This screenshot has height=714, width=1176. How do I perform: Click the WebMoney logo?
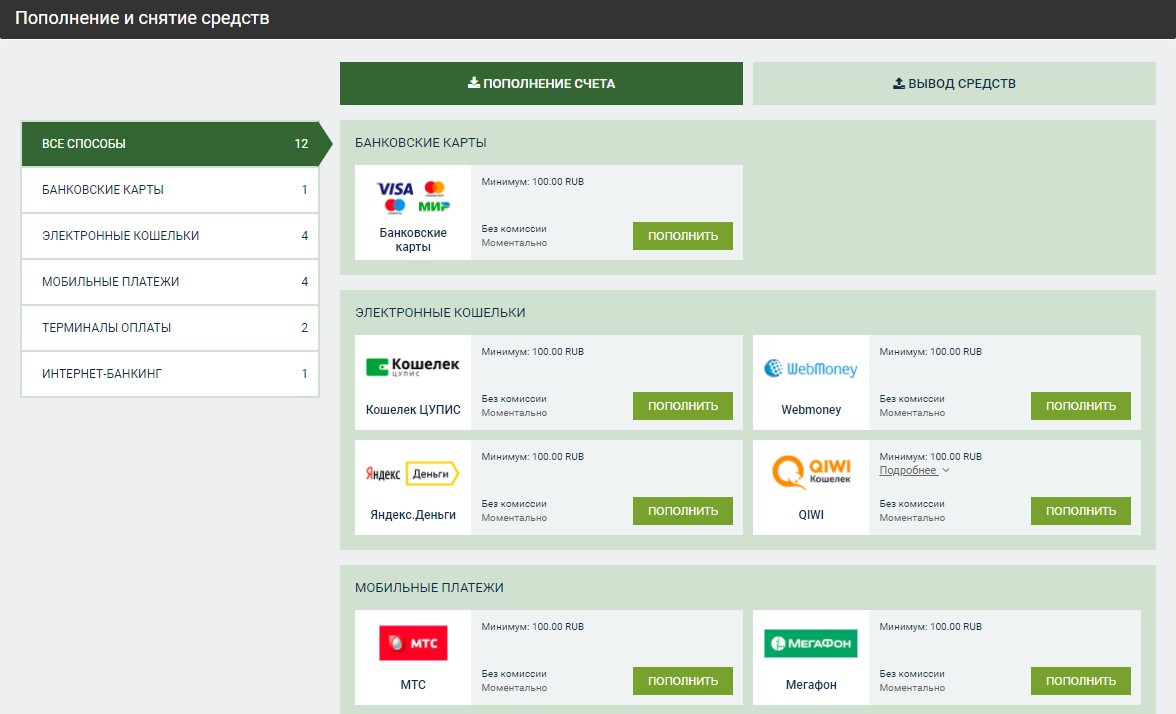click(811, 368)
